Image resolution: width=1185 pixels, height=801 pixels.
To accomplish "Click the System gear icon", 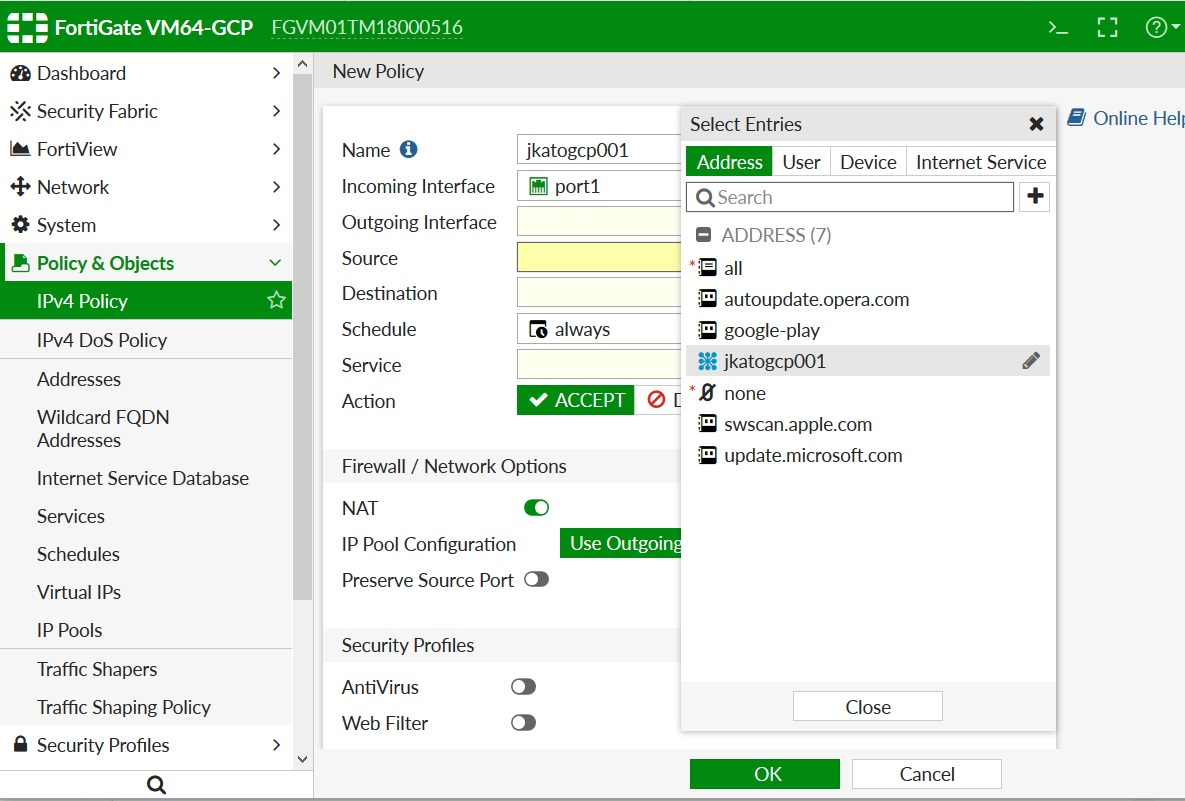I will [20, 224].
